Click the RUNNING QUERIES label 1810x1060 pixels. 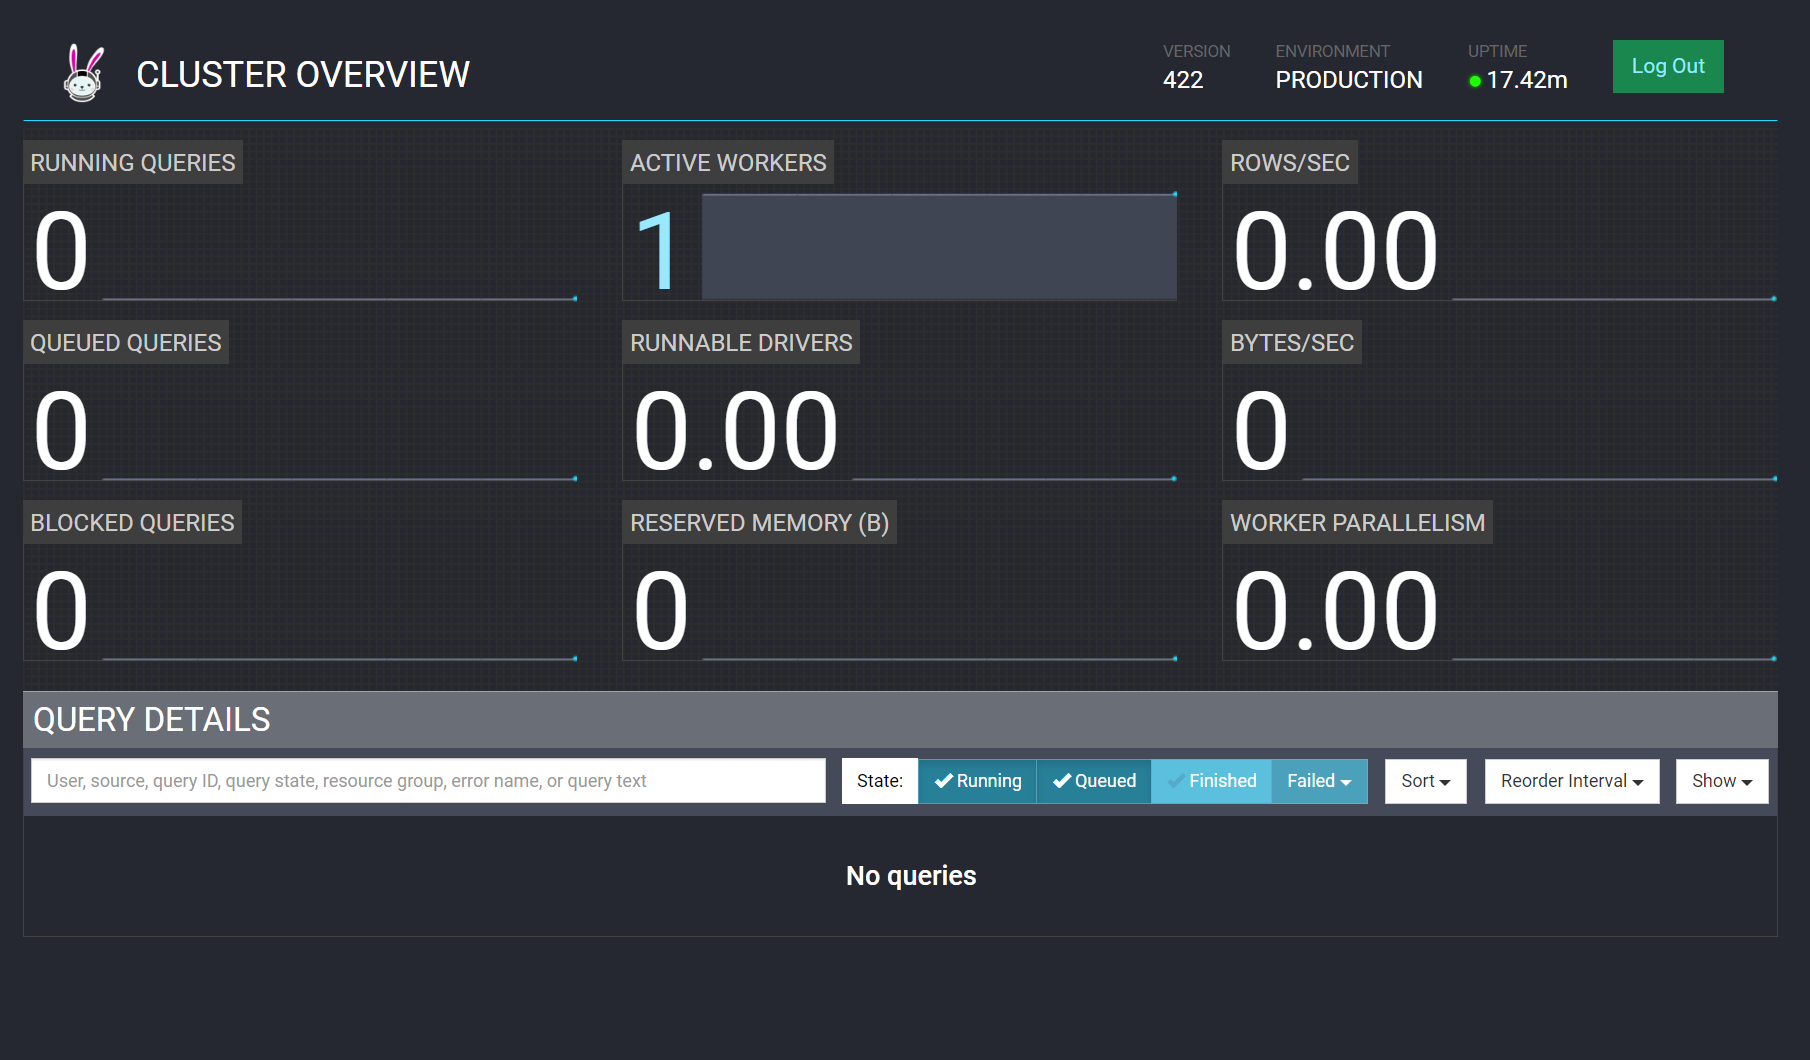[133, 162]
